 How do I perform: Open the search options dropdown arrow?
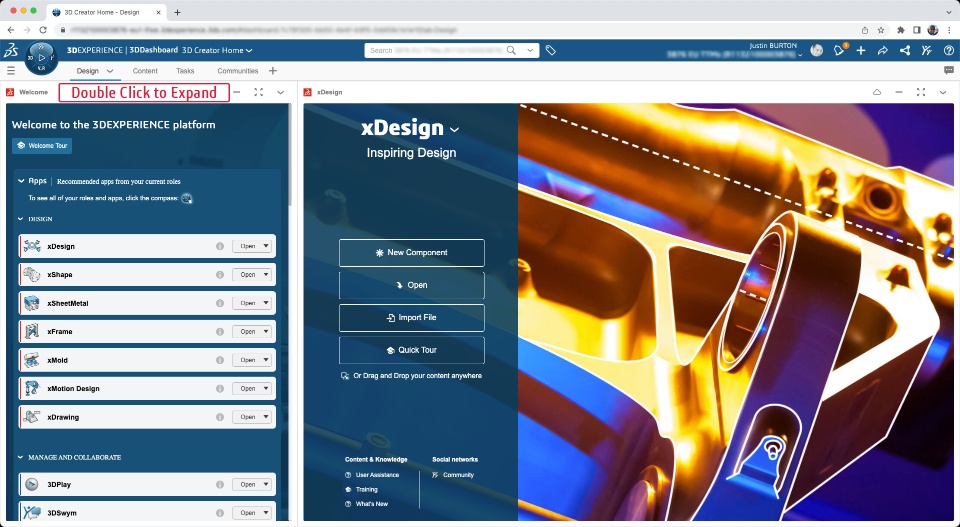click(x=530, y=50)
